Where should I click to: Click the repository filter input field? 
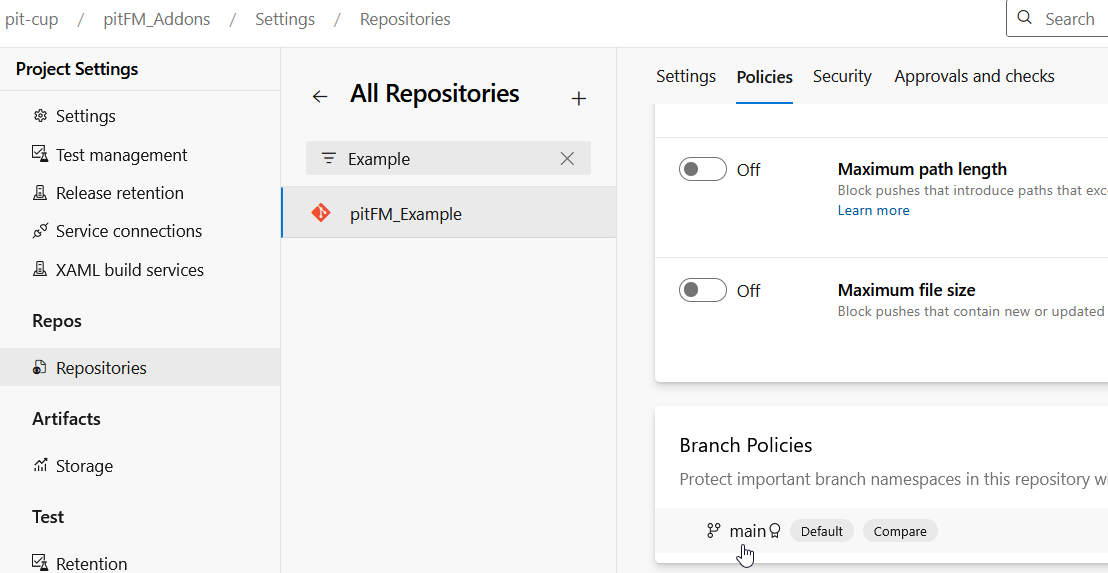[440, 159]
